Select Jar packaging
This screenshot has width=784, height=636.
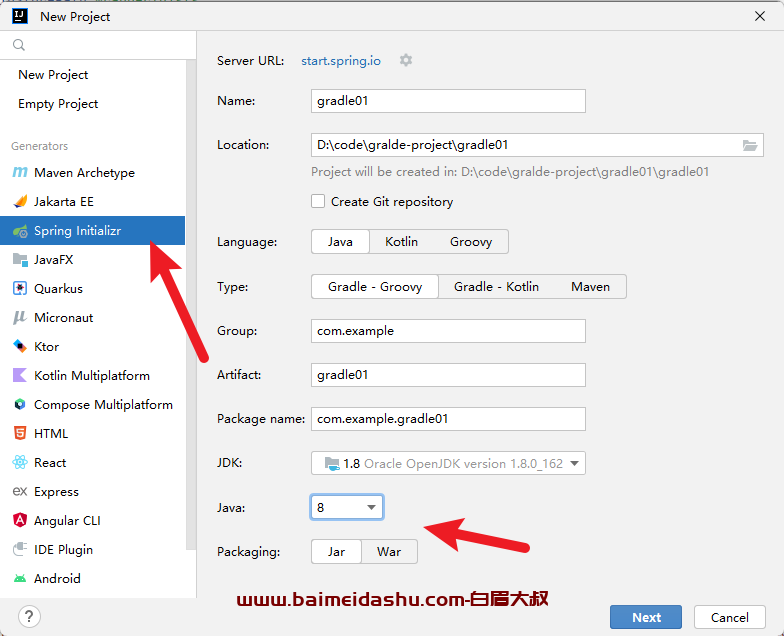click(336, 552)
